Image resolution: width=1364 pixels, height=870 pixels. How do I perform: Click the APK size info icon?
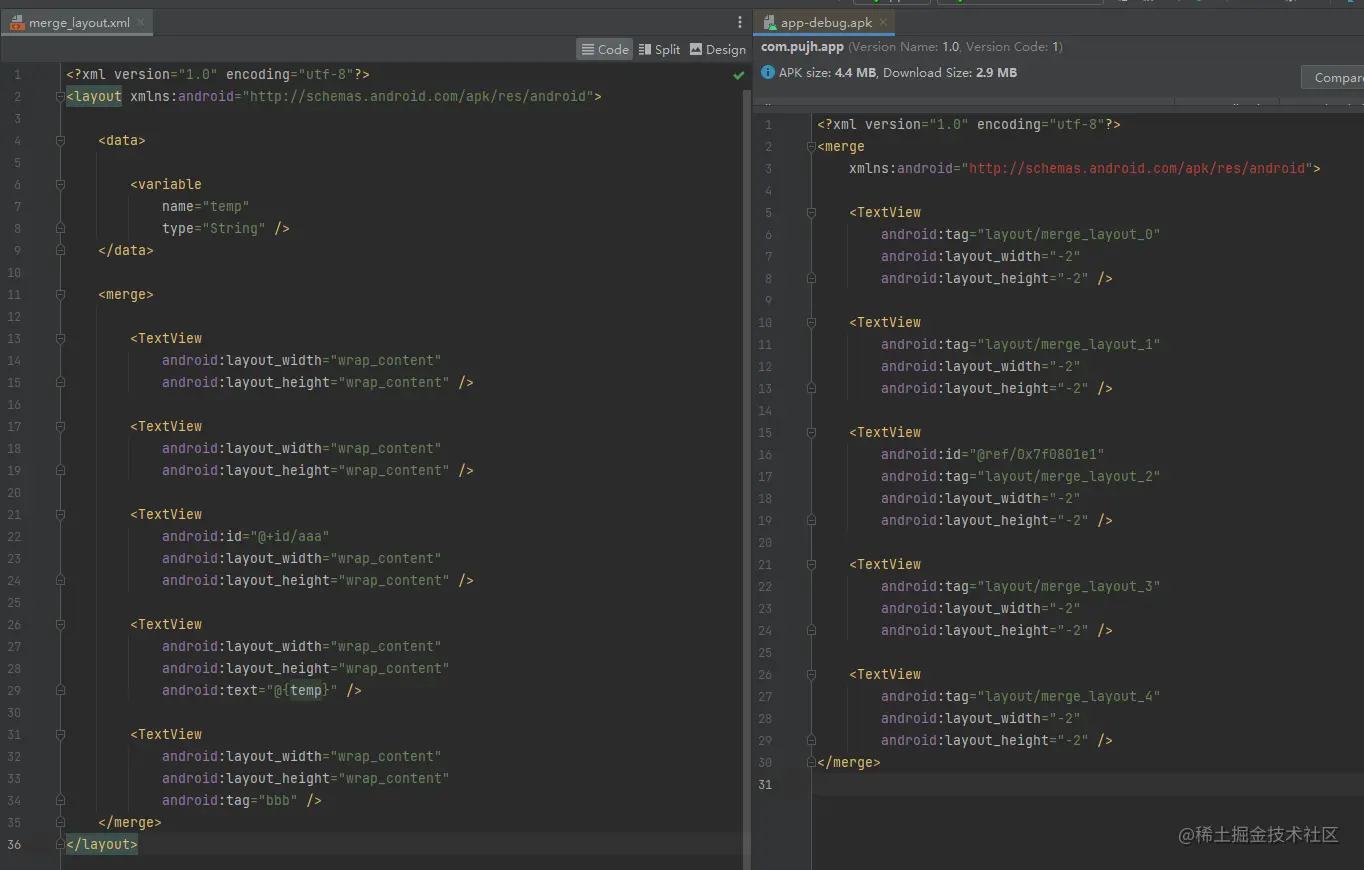pos(768,73)
